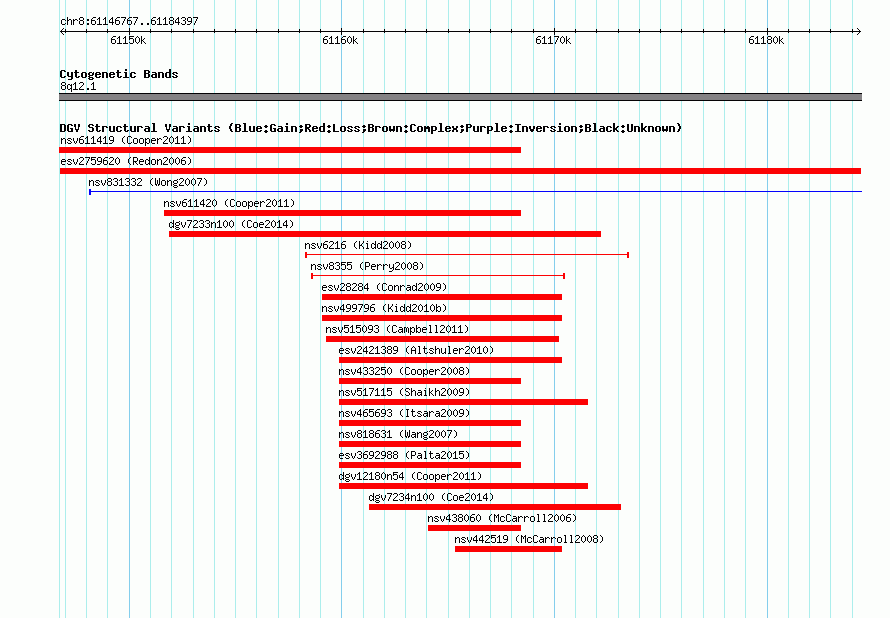Select the red bar under nsv465693
890x618 pixels.
430,423
